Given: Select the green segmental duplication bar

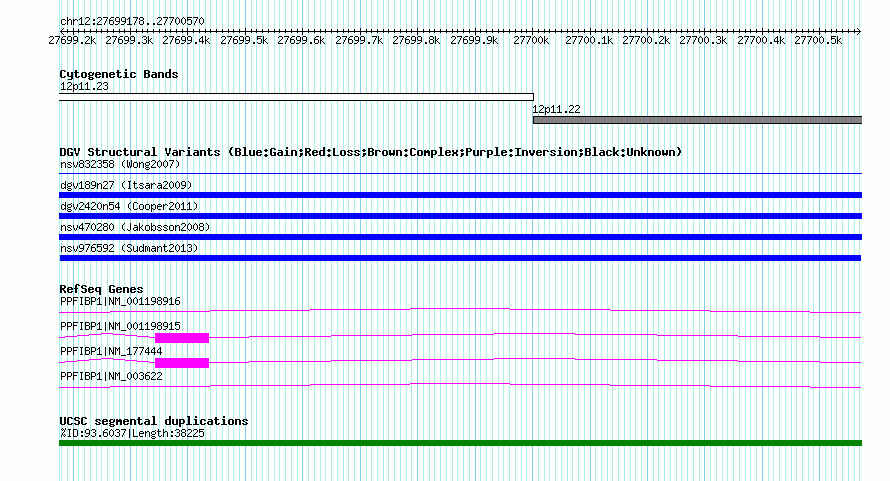Looking at the screenshot, I should tap(460, 443).
